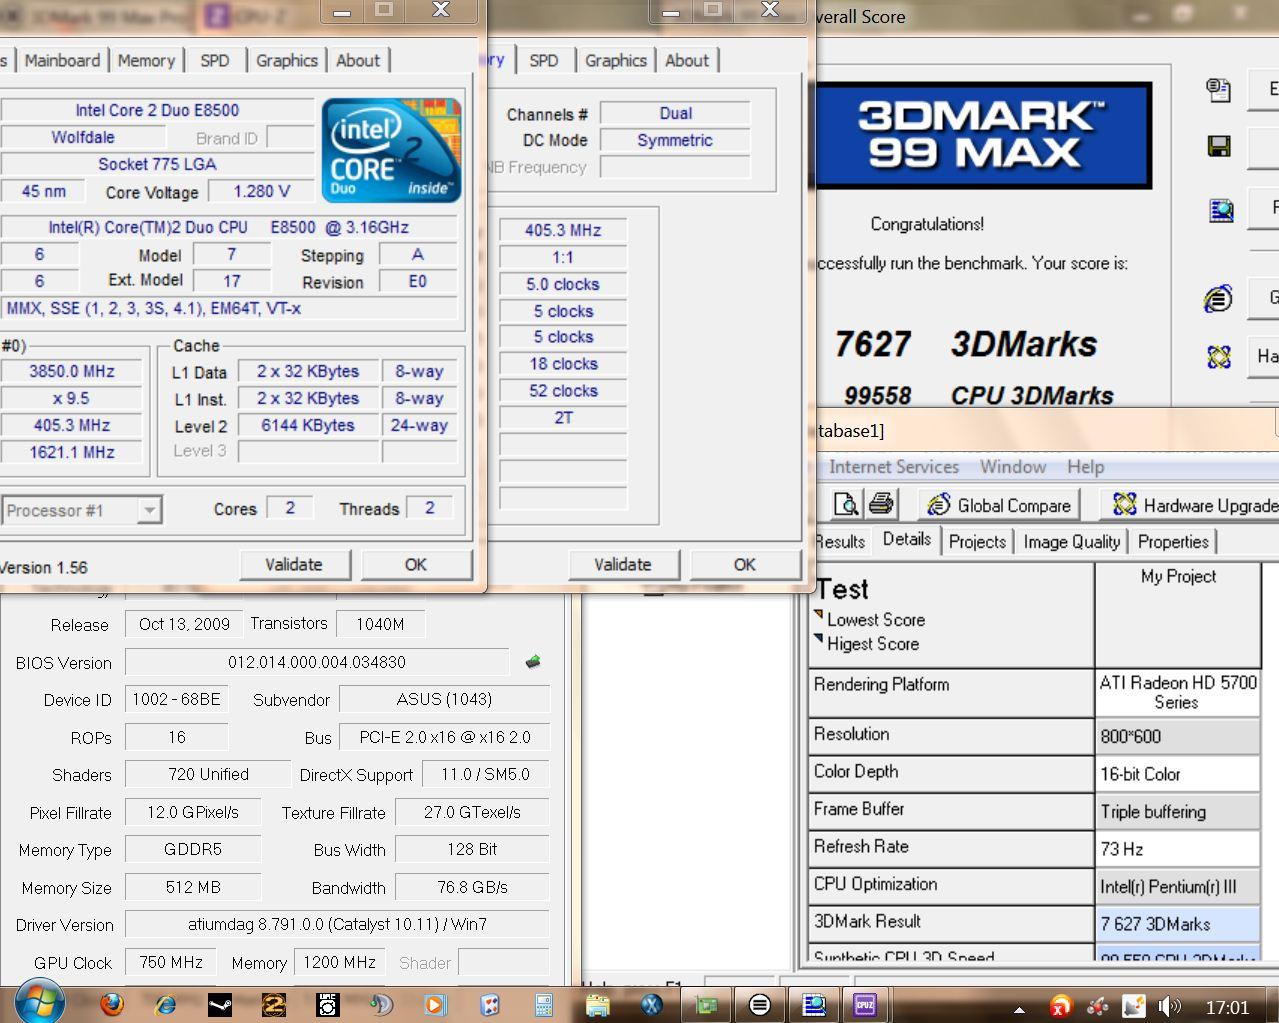Click the GPU Clock 750 MHz field

point(171,962)
